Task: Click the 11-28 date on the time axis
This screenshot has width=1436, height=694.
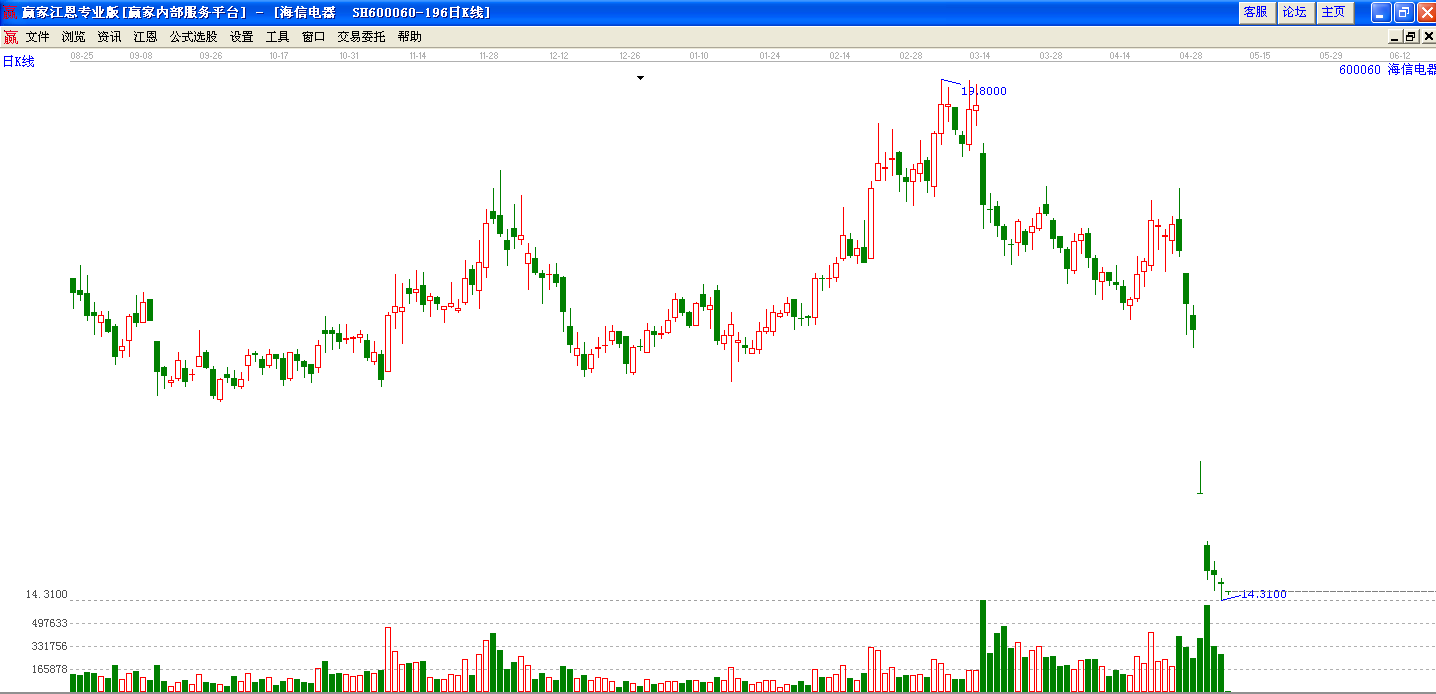Action: [489, 56]
